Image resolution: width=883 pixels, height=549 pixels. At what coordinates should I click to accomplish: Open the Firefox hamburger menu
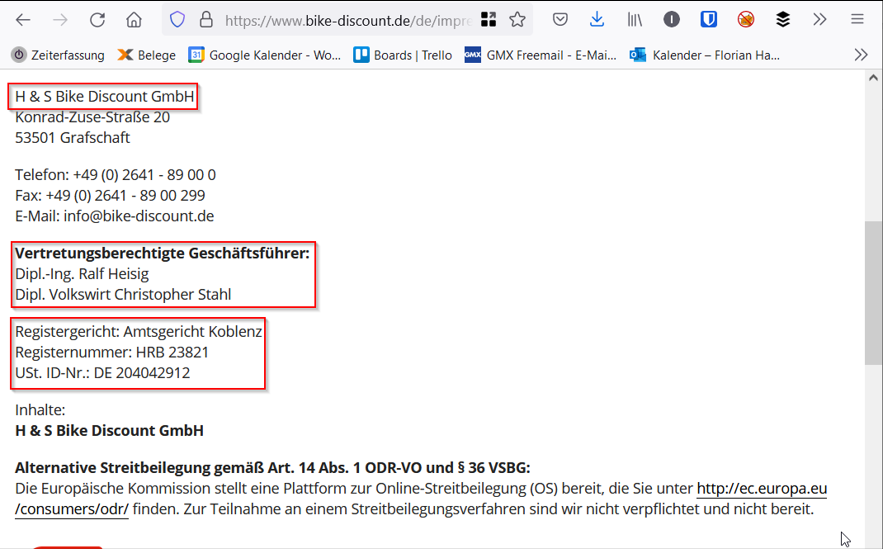coord(857,20)
